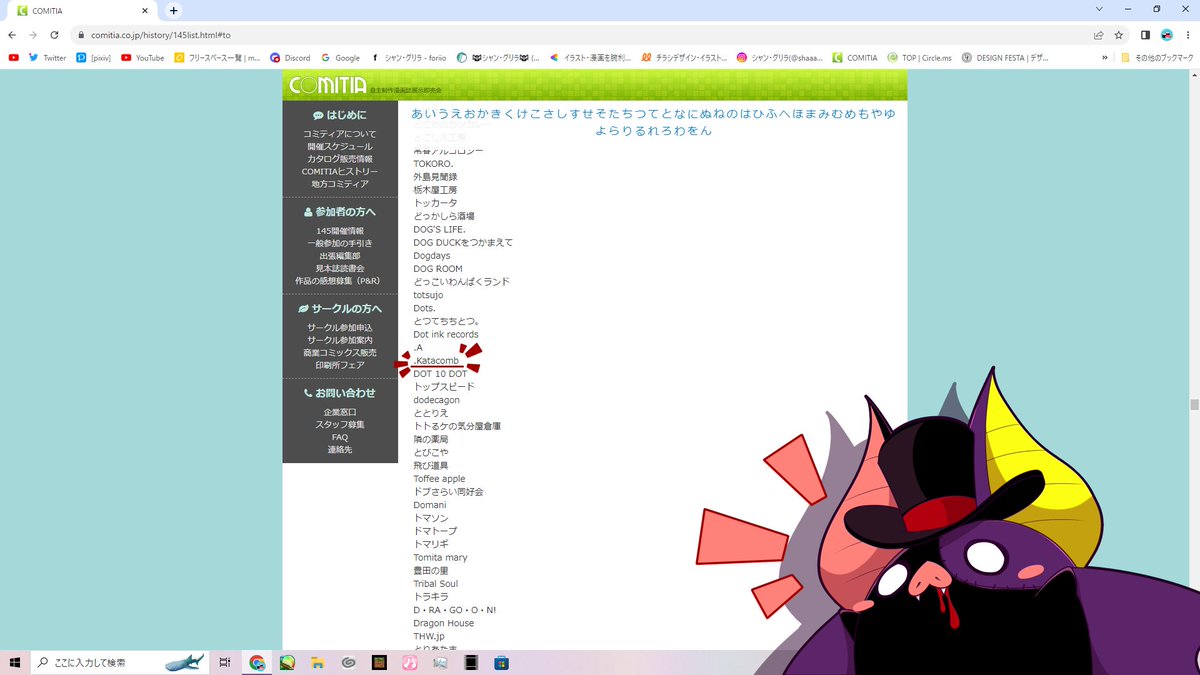Image resolution: width=1200 pixels, height=675 pixels.
Task: Select the COMITIA browser tab
Action: pos(82,10)
